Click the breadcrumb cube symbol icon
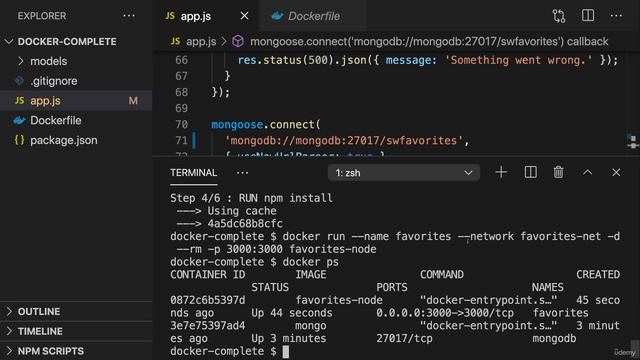Screen dimensions: 640x360 (x=238, y=41)
